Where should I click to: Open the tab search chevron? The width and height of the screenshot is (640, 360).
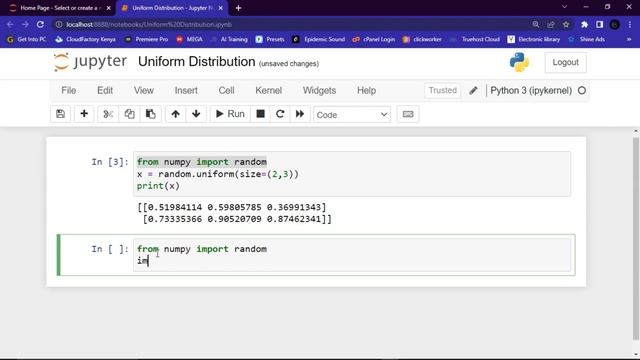click(x=564, y=7)
